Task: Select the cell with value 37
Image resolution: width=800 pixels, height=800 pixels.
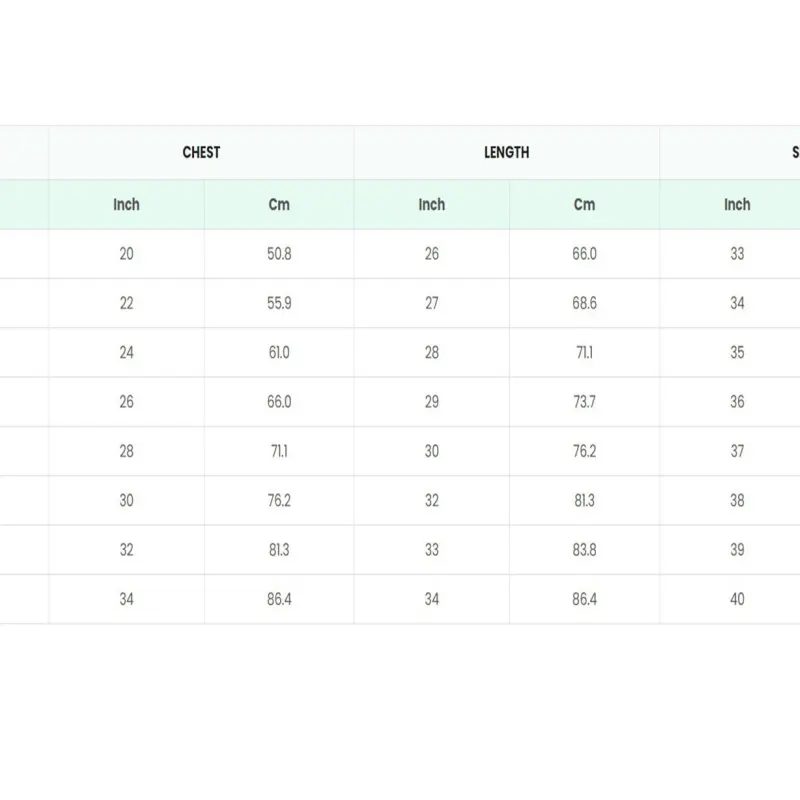Action: [737, 451]
